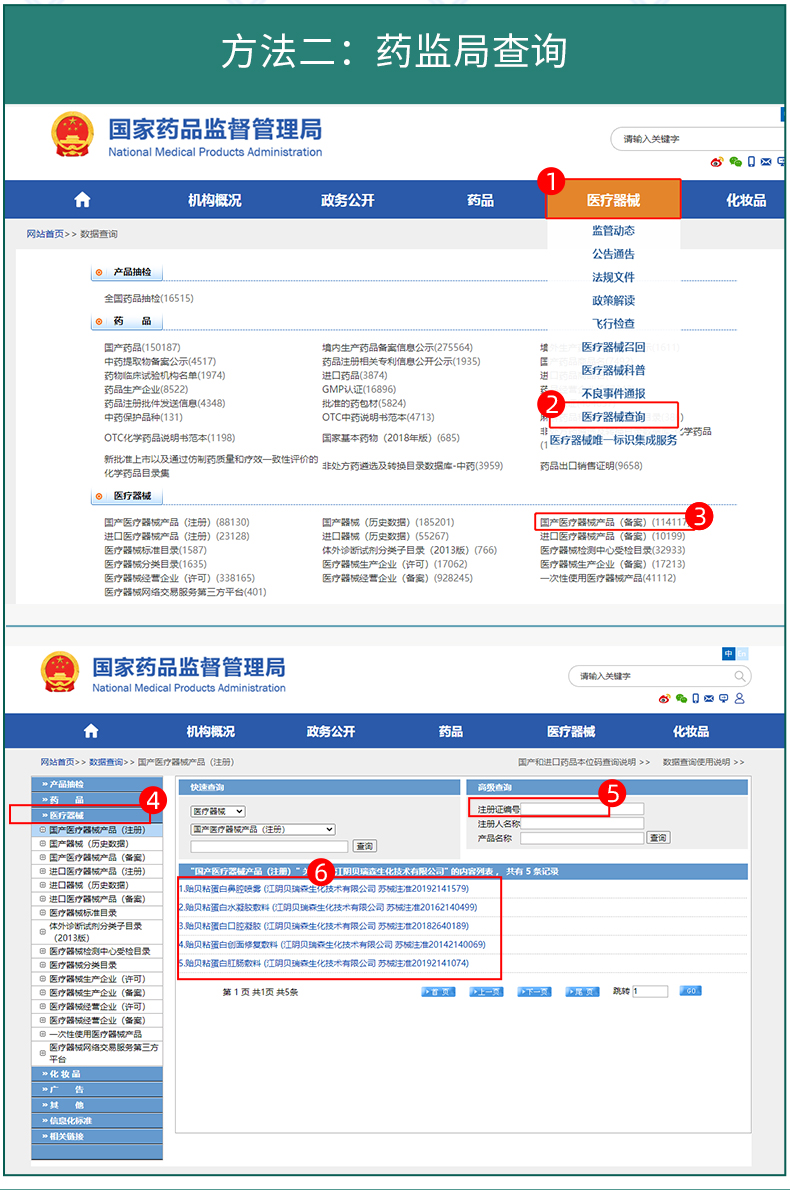790x1190 pixels.
Task: Focus the 产品名称 input field
Action: 582,838
